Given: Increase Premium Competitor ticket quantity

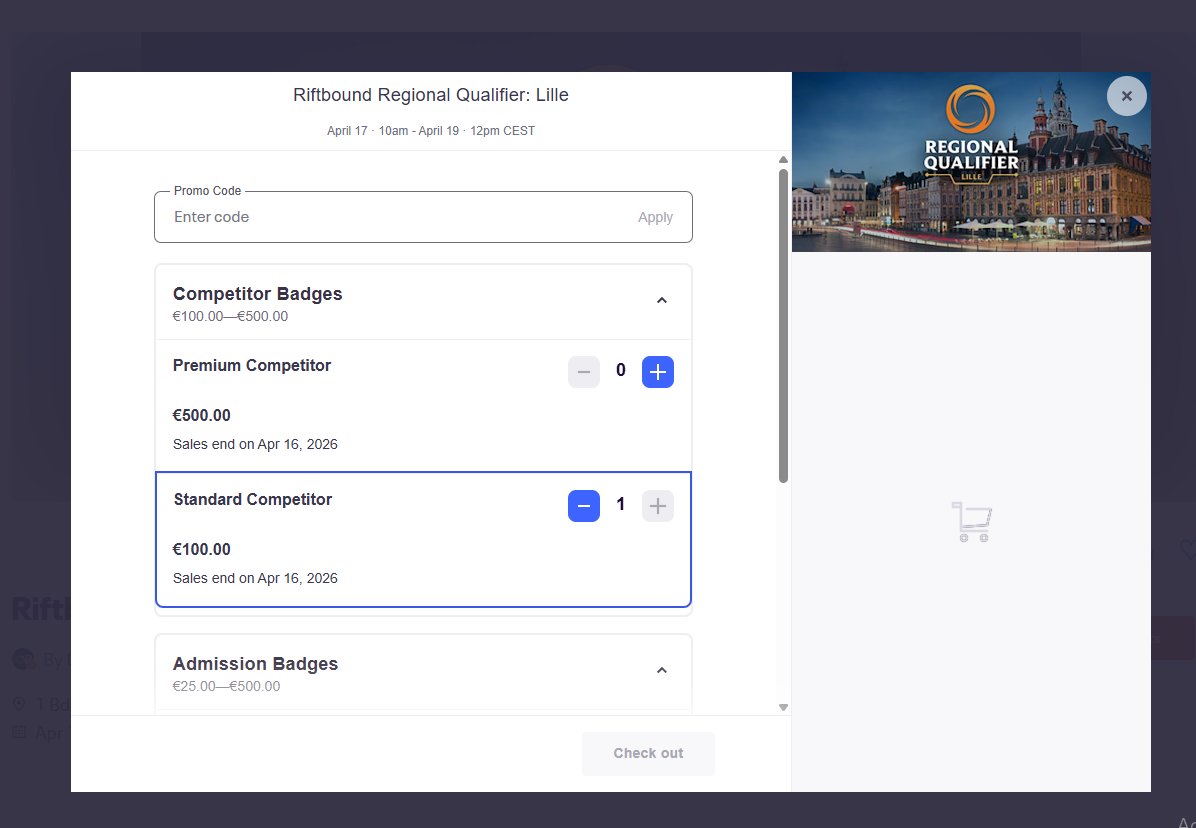Looking at the screenshot, I should 657,372.
